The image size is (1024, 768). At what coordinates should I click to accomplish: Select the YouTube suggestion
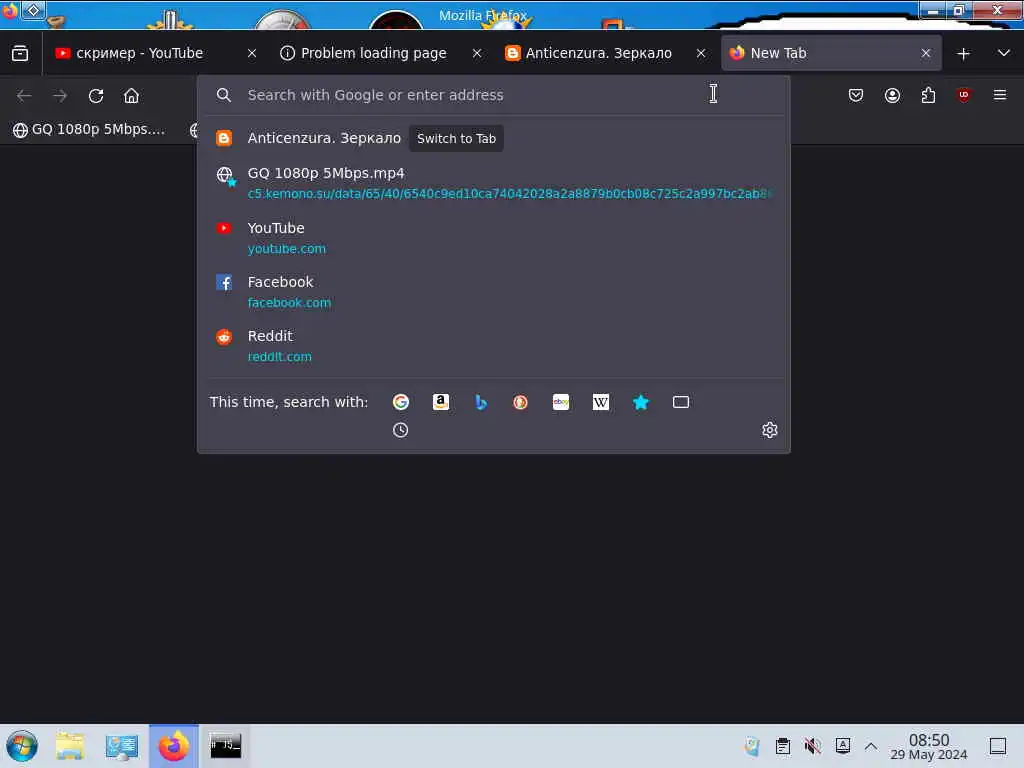click(x=493, y=238)
